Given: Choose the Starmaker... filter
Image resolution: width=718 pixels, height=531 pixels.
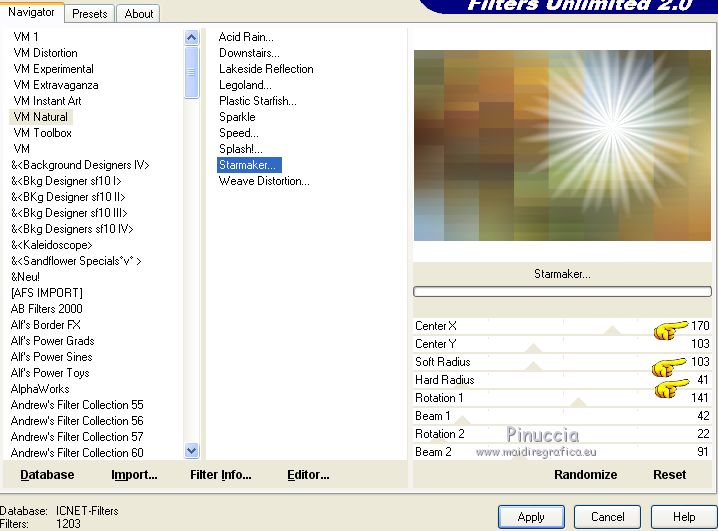Looking at the screenshot, I should pos(249,165).
